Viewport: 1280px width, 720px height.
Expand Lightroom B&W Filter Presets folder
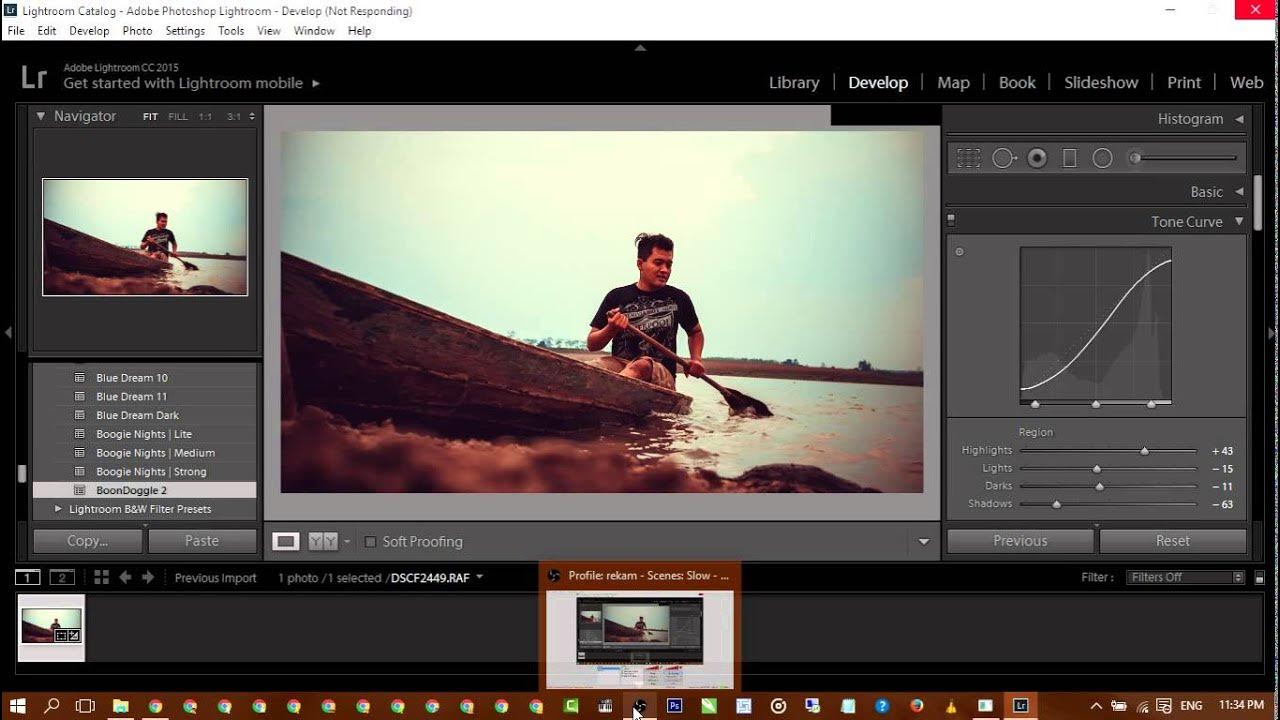coord(58,509)
